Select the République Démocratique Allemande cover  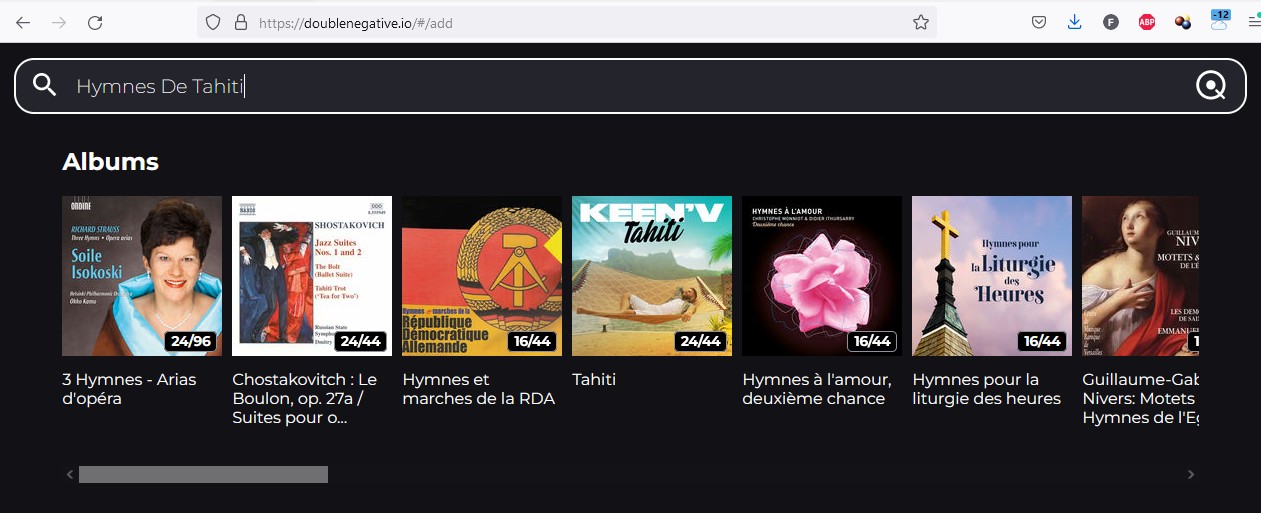click(x=482, y=276)
